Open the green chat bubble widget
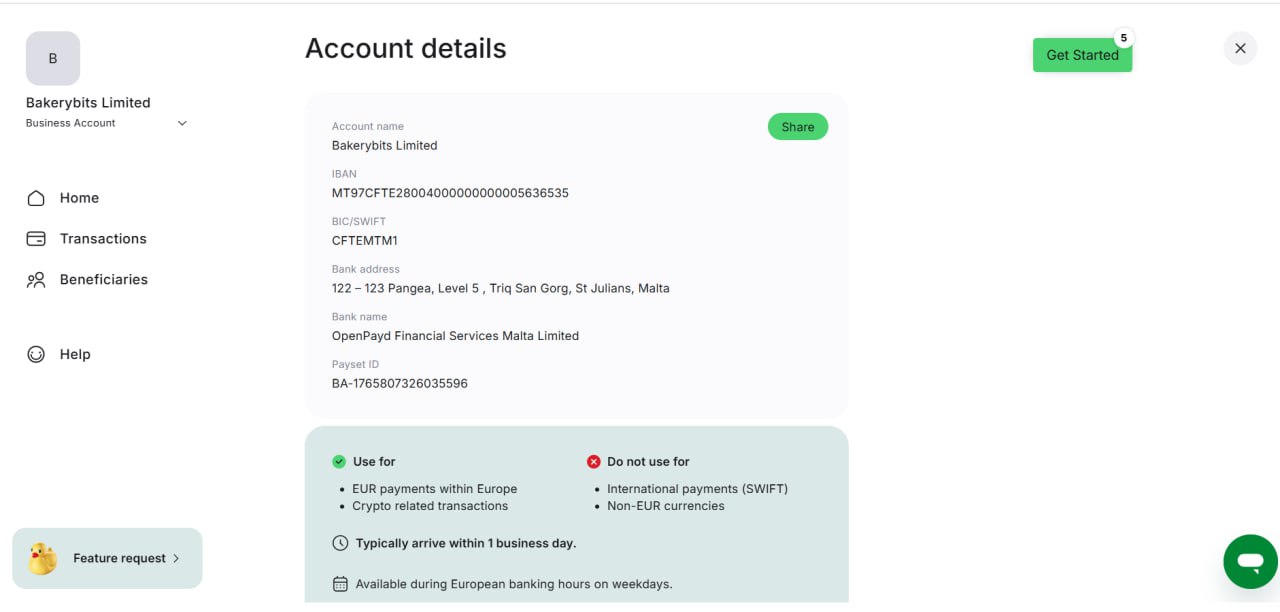Screen dimensions: 1280x612 1250,562
